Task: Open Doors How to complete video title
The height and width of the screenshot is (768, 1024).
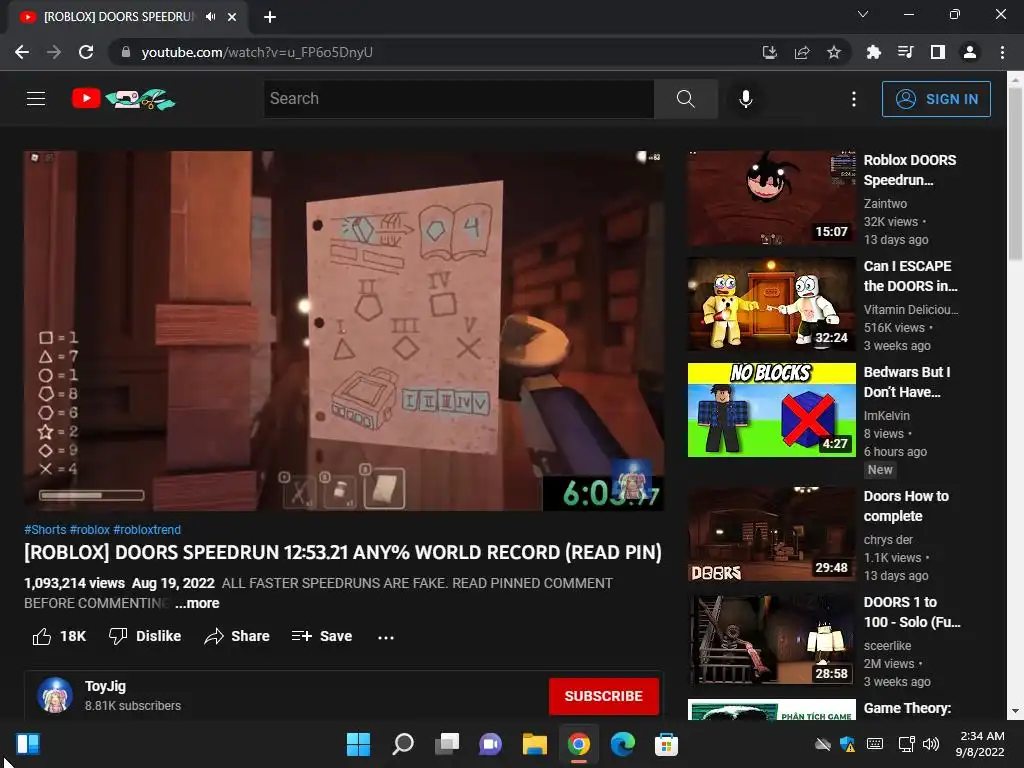Action: click(x=906, y=506)
